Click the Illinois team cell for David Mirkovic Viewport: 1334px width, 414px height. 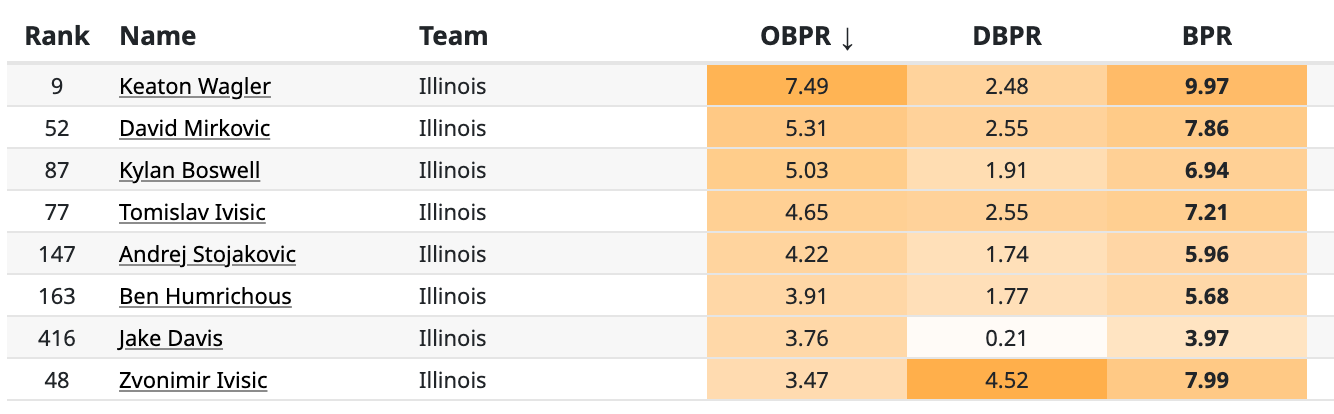pyautogui.click(x=452, y=129)
